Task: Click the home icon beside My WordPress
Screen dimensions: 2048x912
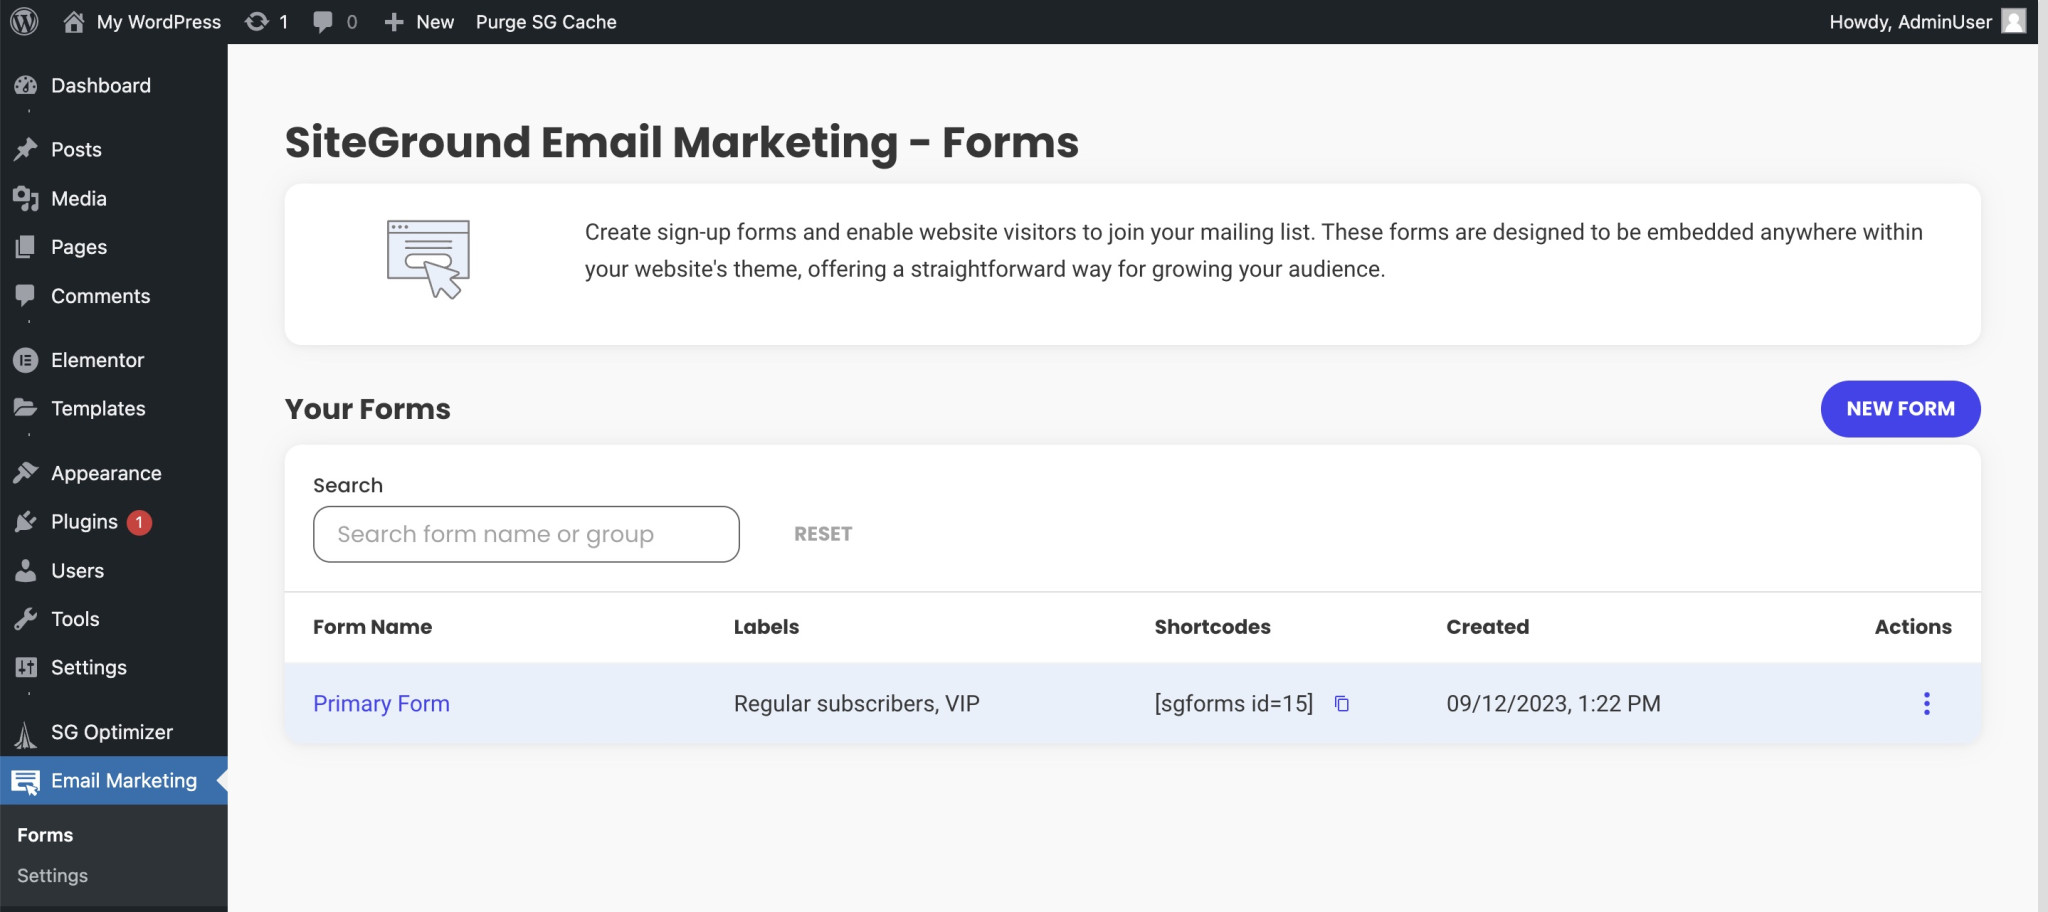Action: [x=74, y=22]
